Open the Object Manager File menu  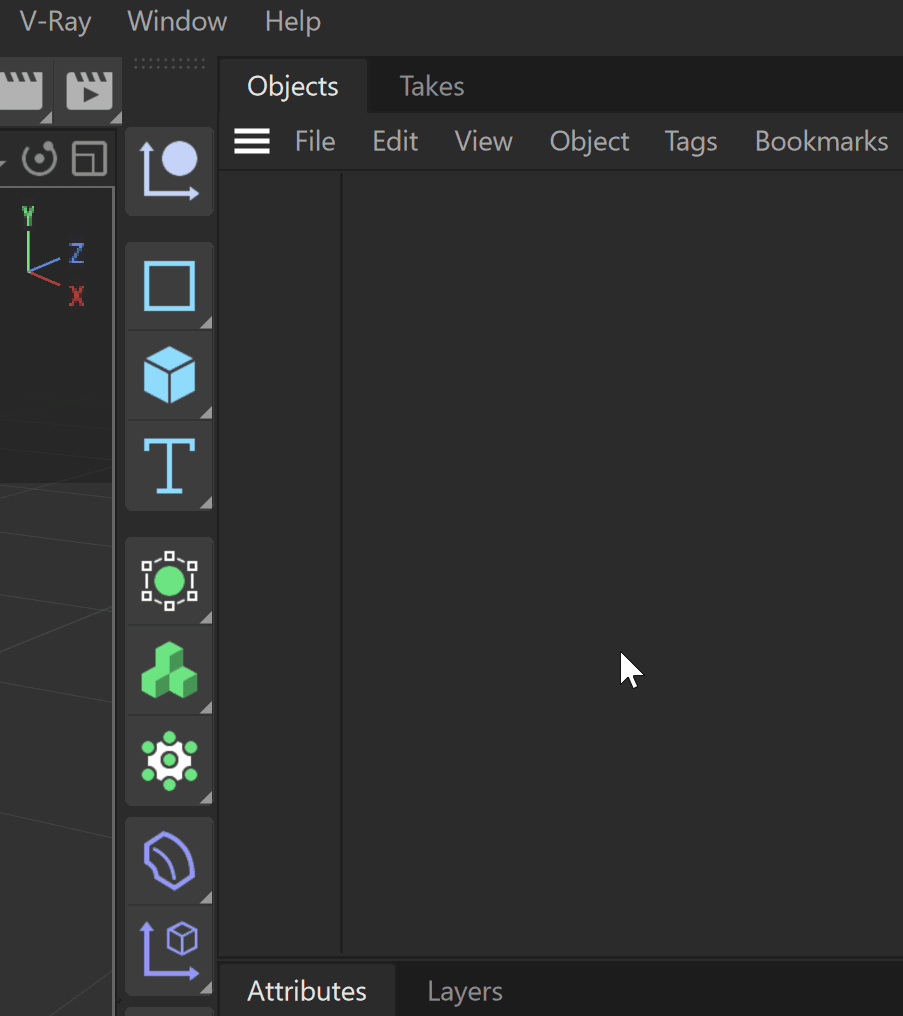tap(315, 141)
